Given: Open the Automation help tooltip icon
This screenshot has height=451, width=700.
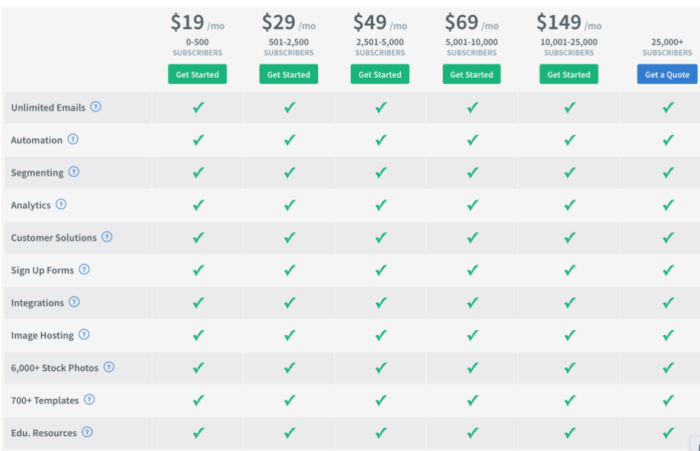Looking at the screenshot, I should click(x=73, y=139).
